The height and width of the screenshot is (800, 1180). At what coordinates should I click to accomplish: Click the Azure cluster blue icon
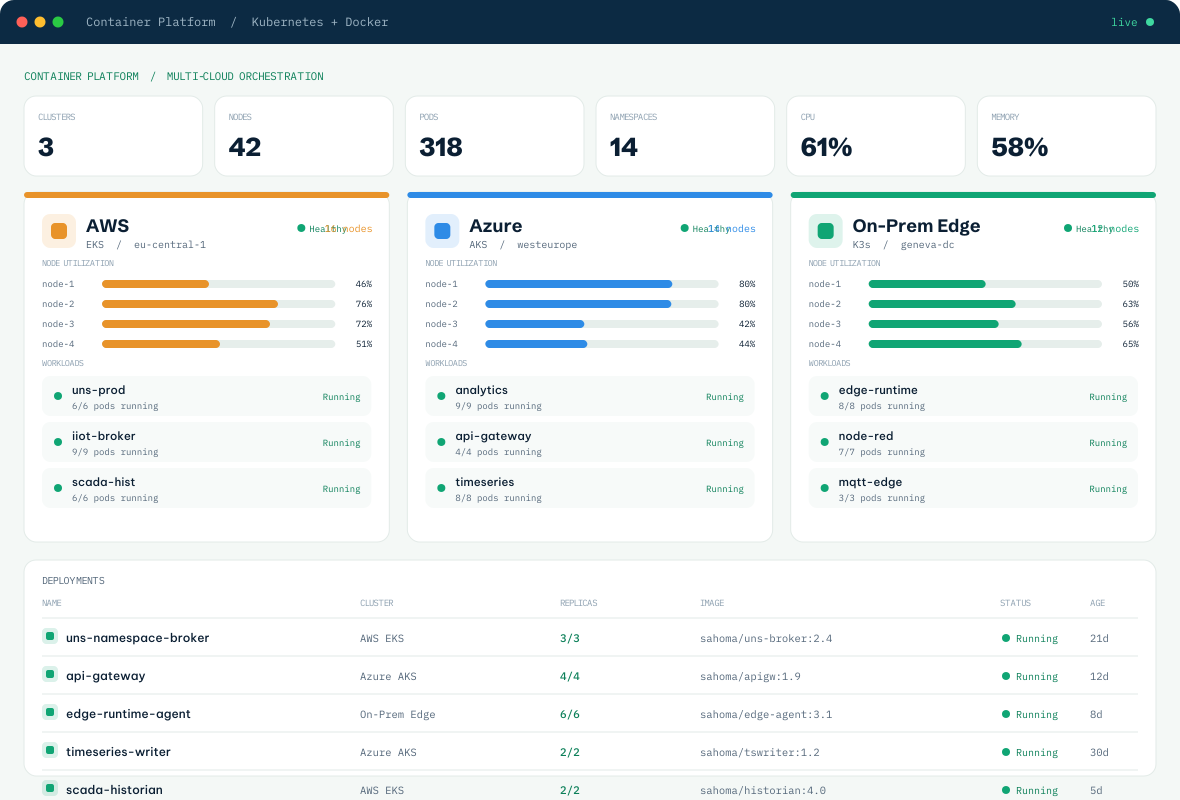click(x=442, y=231)
